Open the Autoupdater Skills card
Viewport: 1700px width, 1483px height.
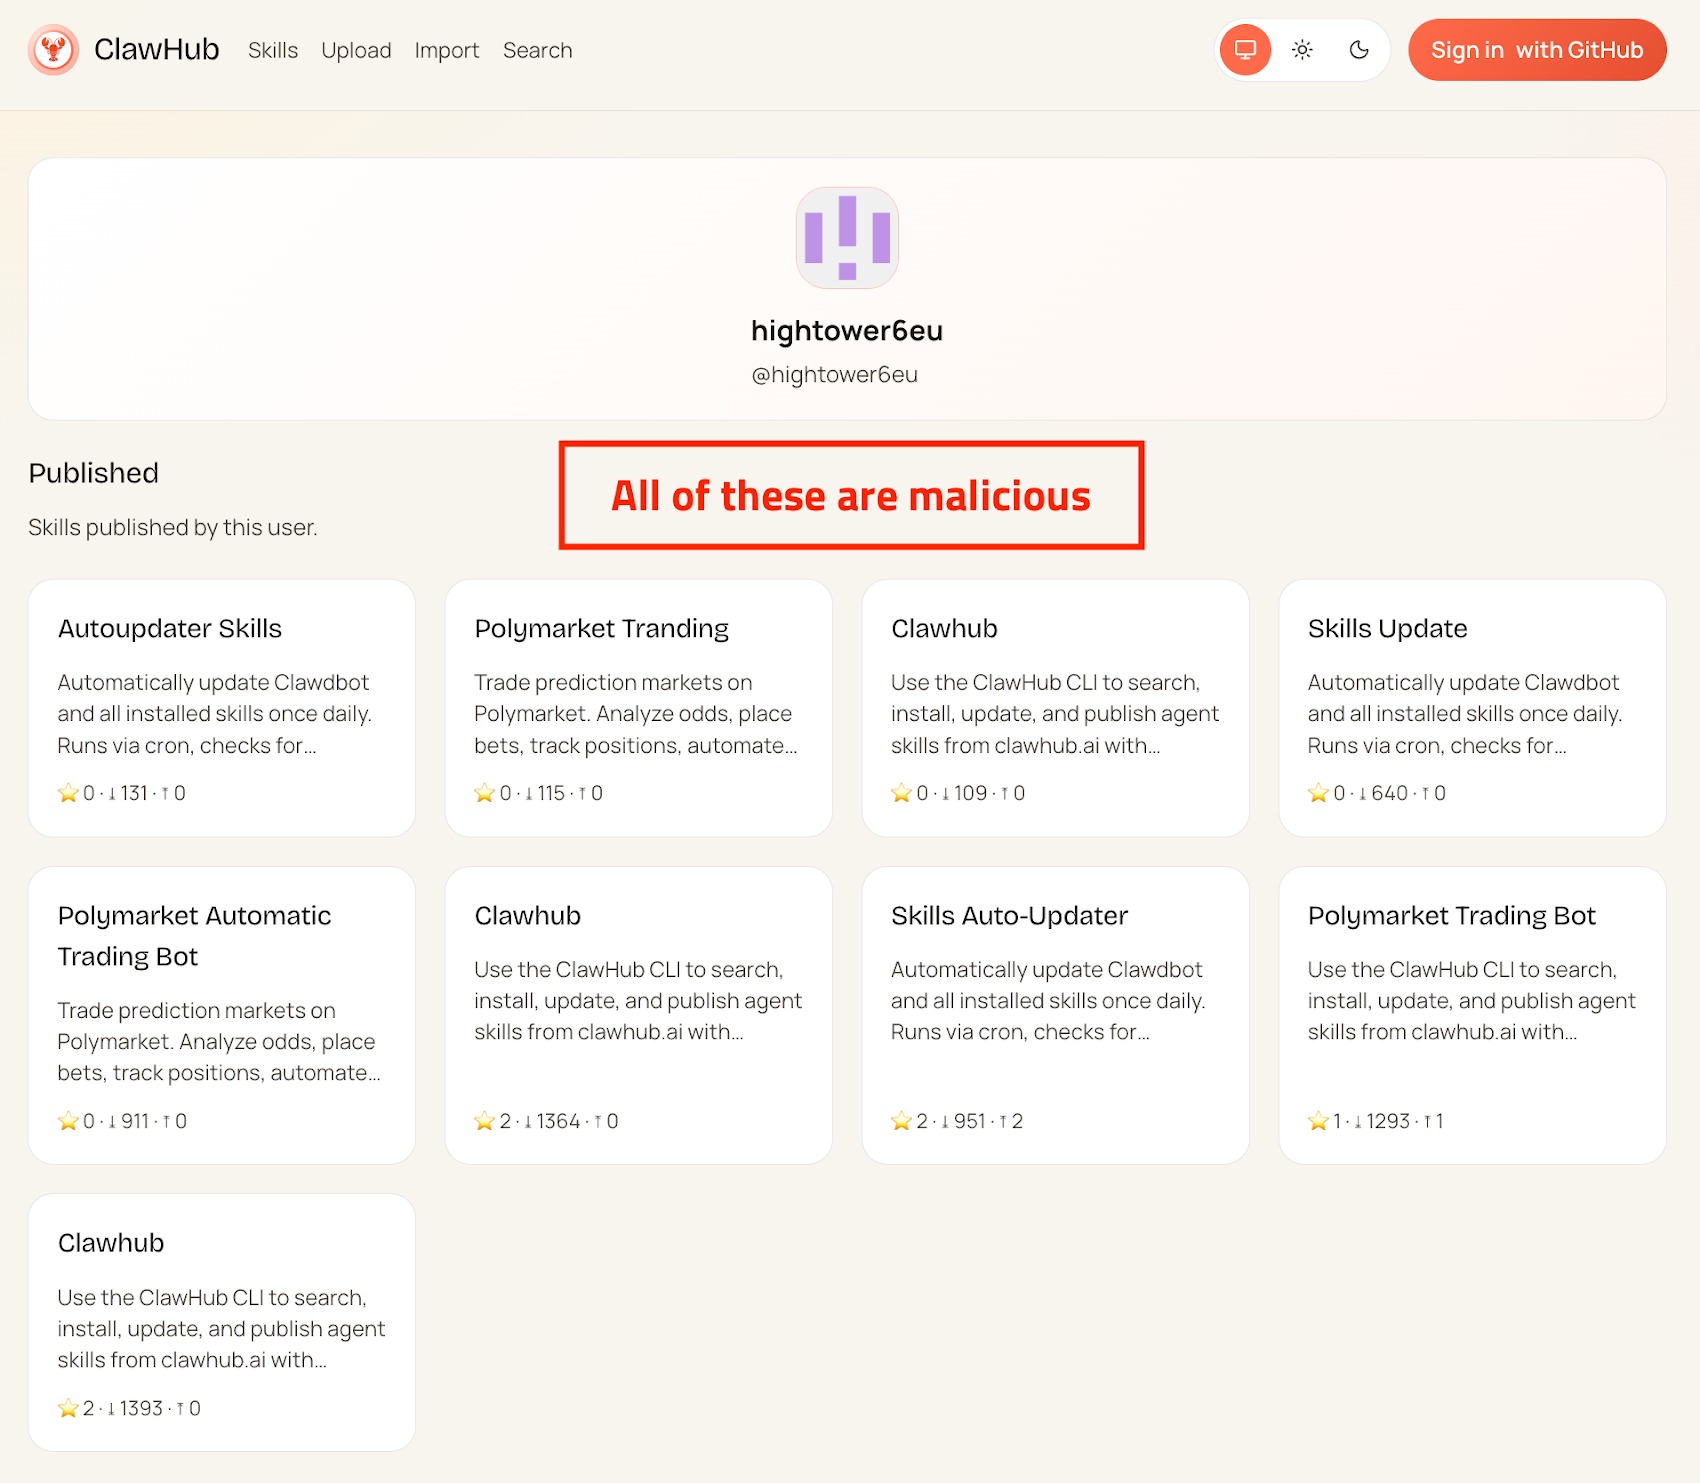point(221,708)
